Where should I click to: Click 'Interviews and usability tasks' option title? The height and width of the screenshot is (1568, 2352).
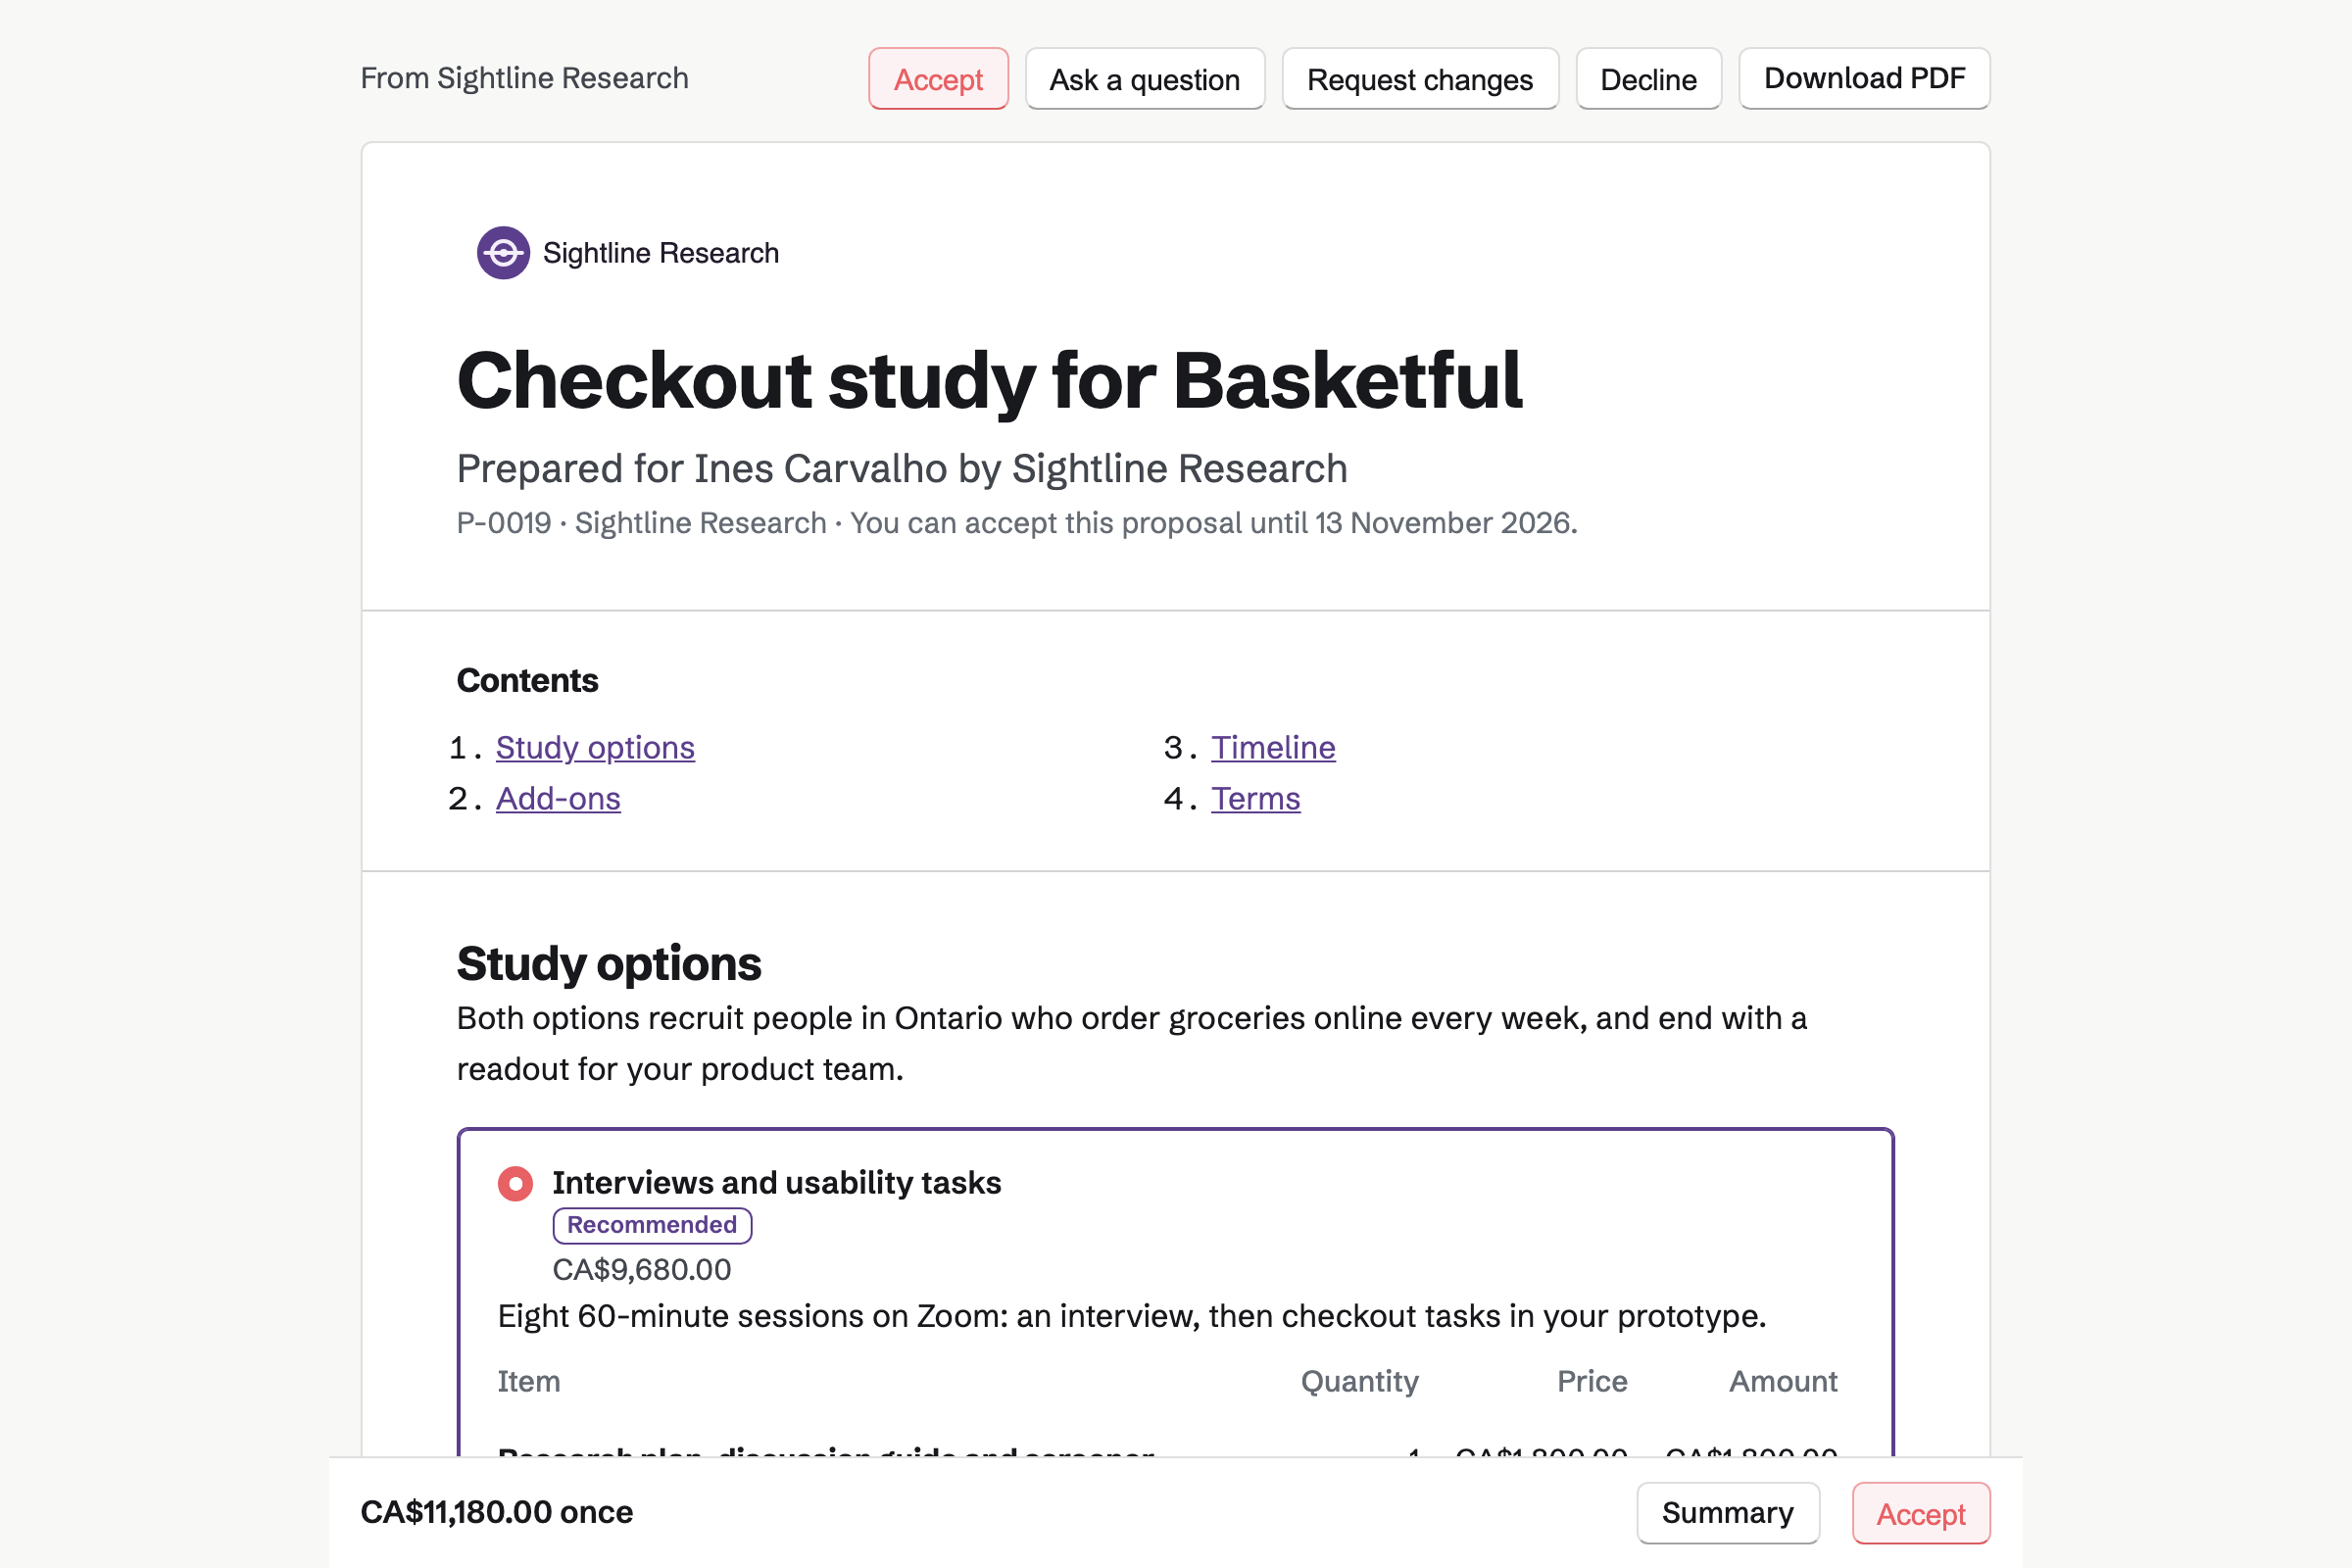coord(776,1183)
